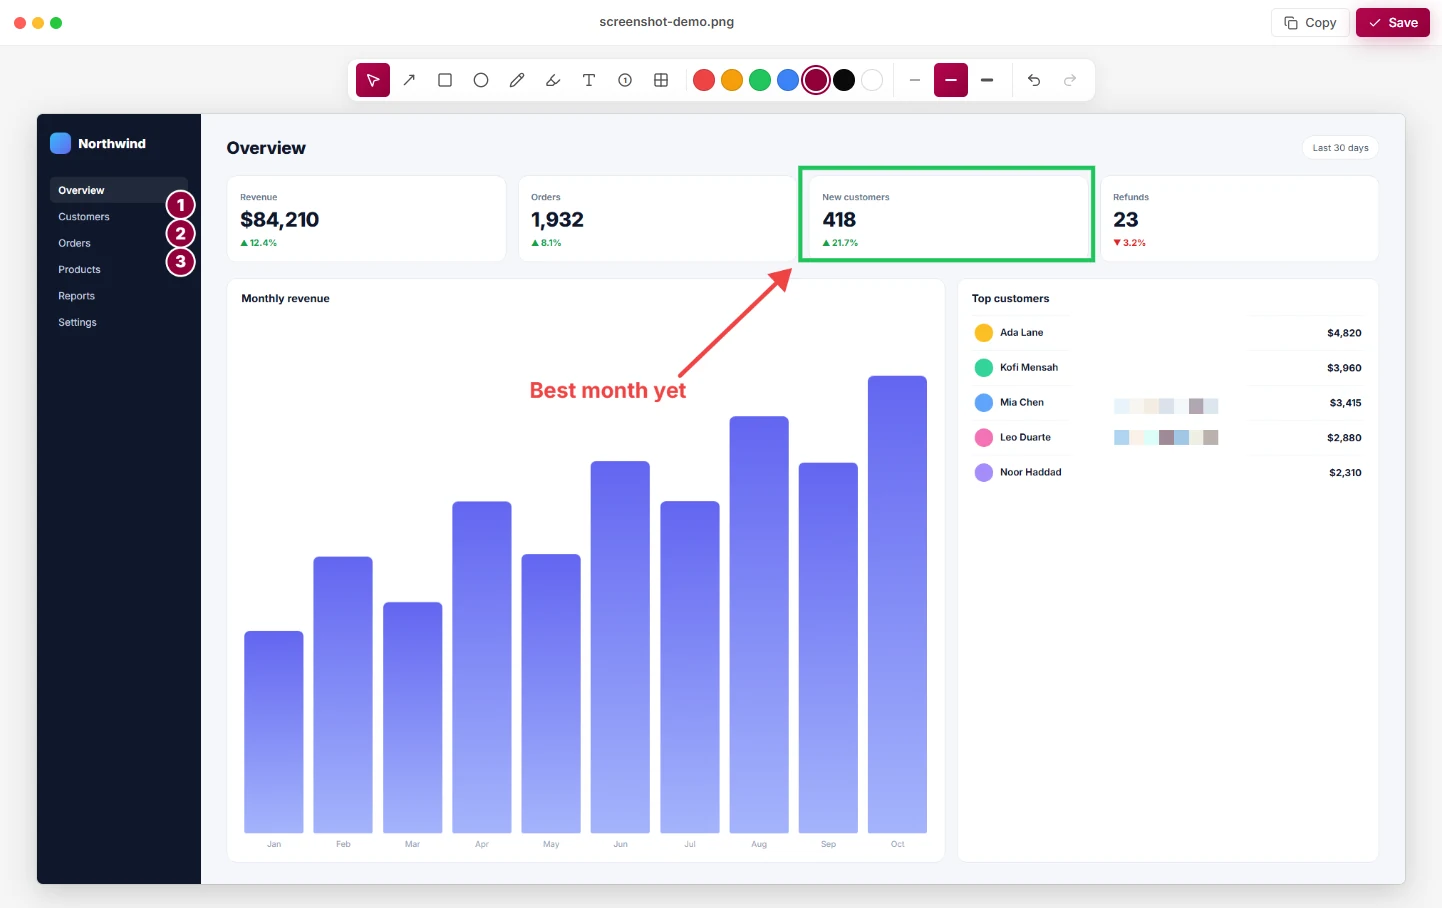Click the 1,932 orders value
Viewport: 1442px width, 908px height.
click(x=557, y=220)
